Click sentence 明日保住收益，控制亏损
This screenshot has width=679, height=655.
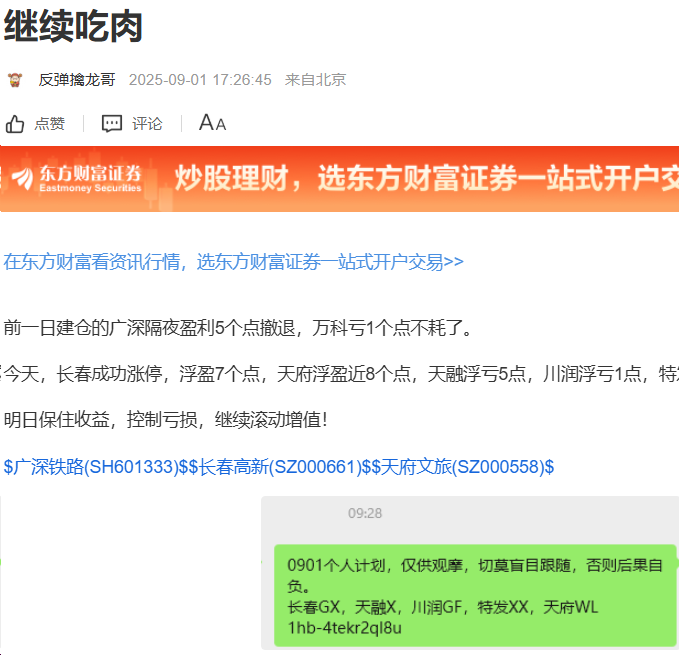click(165, 419)
